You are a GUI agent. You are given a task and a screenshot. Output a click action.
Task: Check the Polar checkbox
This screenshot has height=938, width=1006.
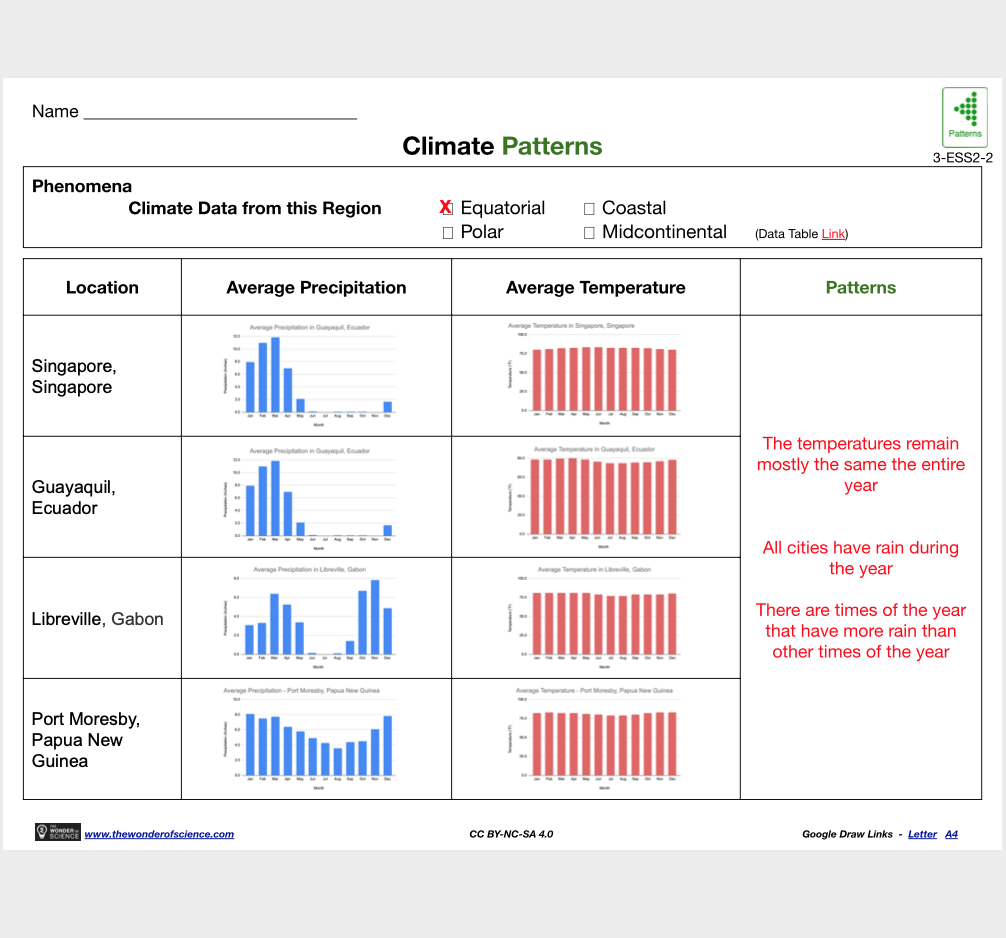point(448,232)
